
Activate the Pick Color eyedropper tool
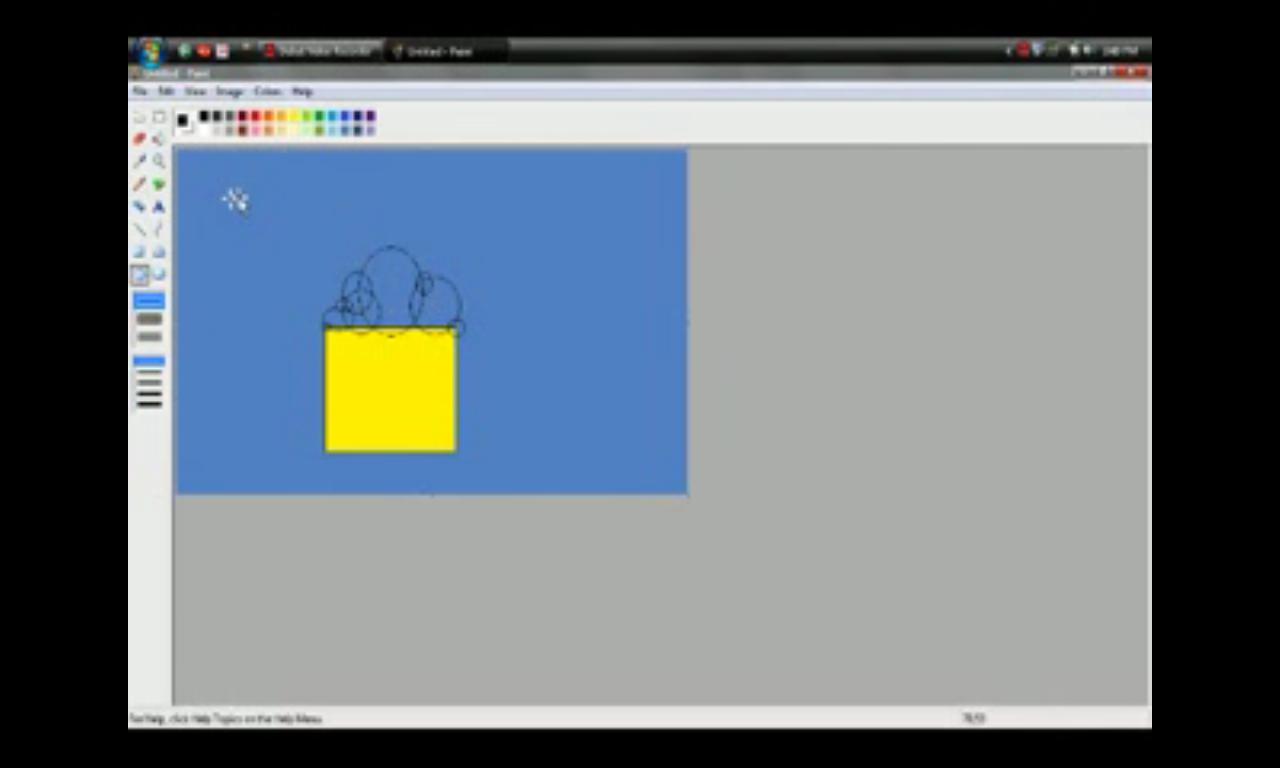pyautogui.click(x=140, y=161)
